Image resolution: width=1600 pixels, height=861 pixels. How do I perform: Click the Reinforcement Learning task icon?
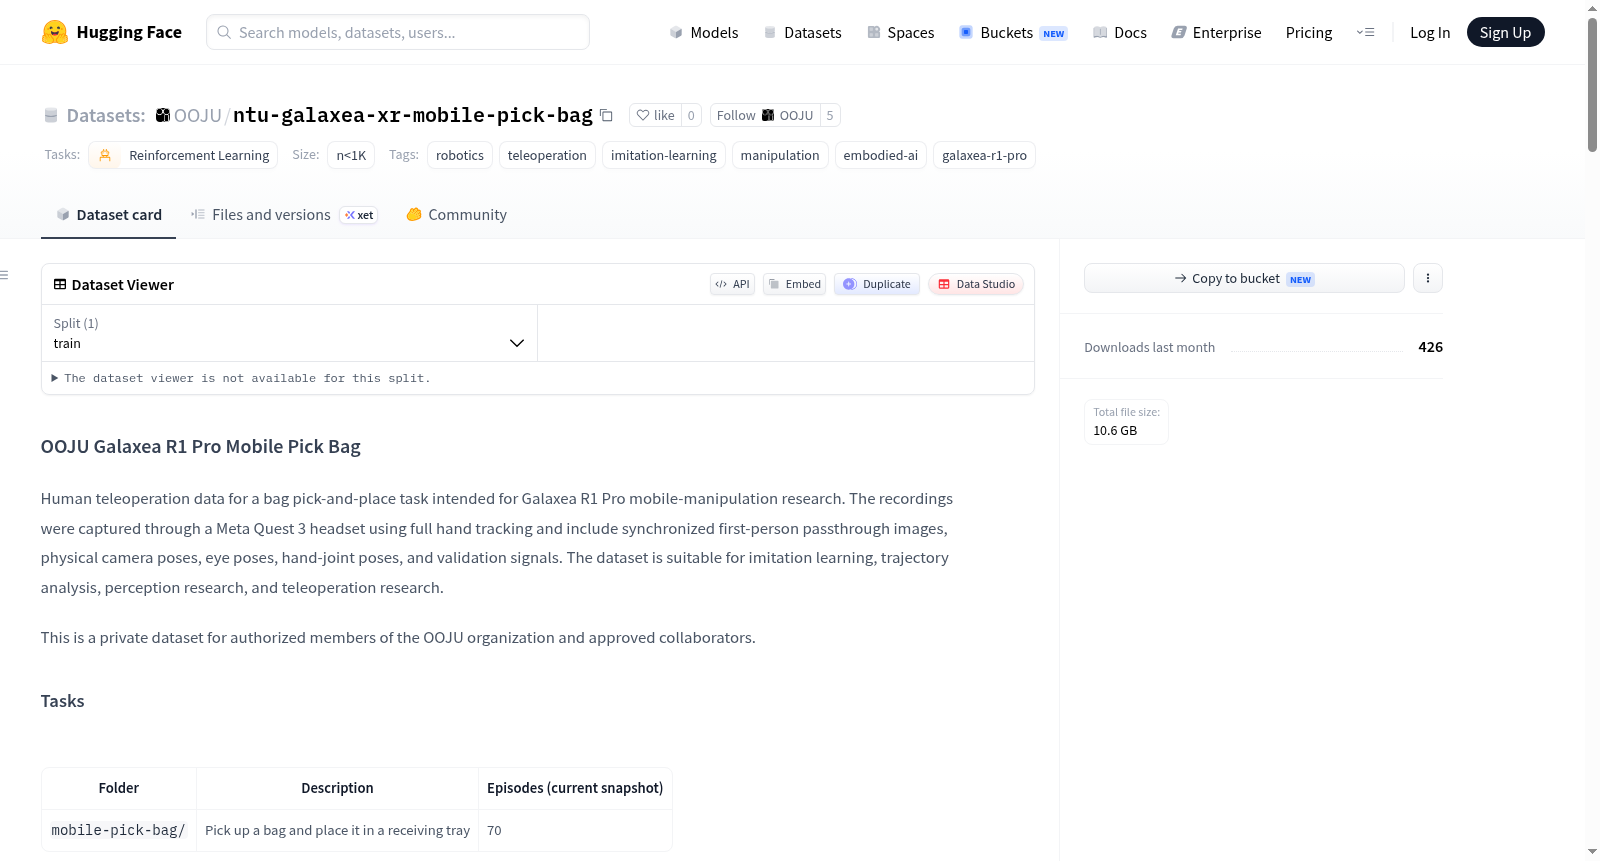tap(105, 155)
